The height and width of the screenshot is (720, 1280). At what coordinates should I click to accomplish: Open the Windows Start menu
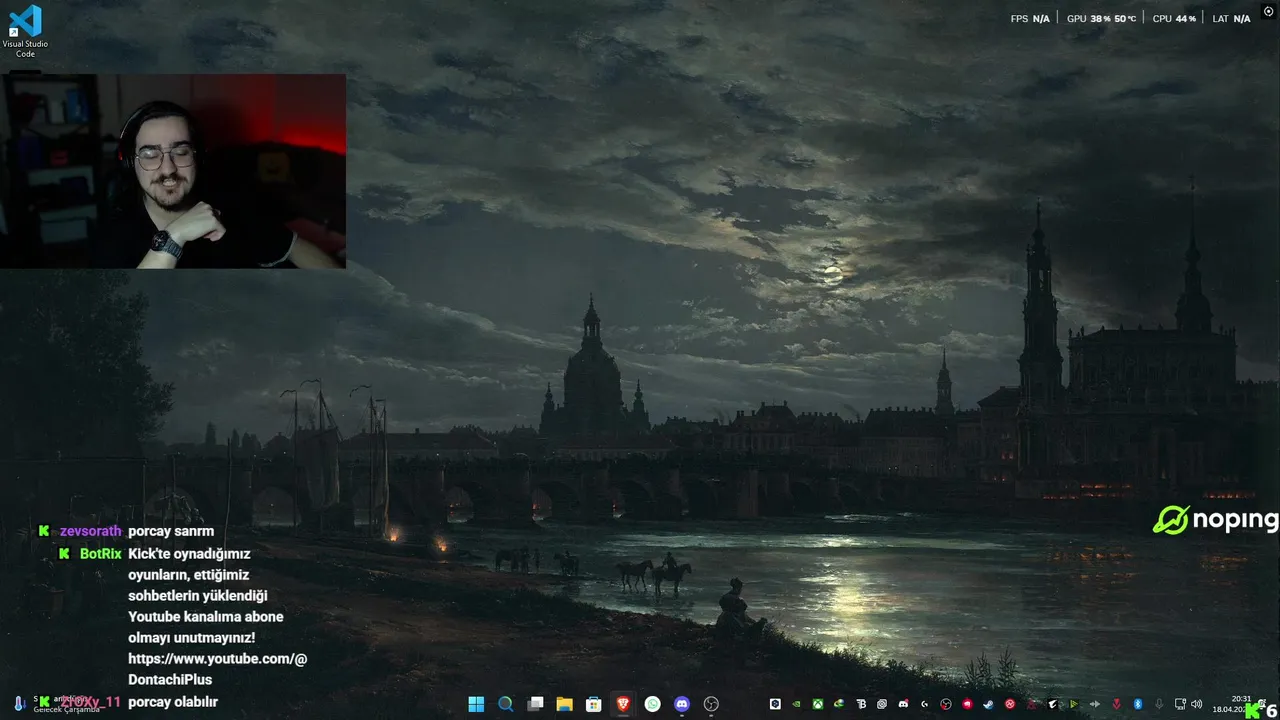coord(476,704)
